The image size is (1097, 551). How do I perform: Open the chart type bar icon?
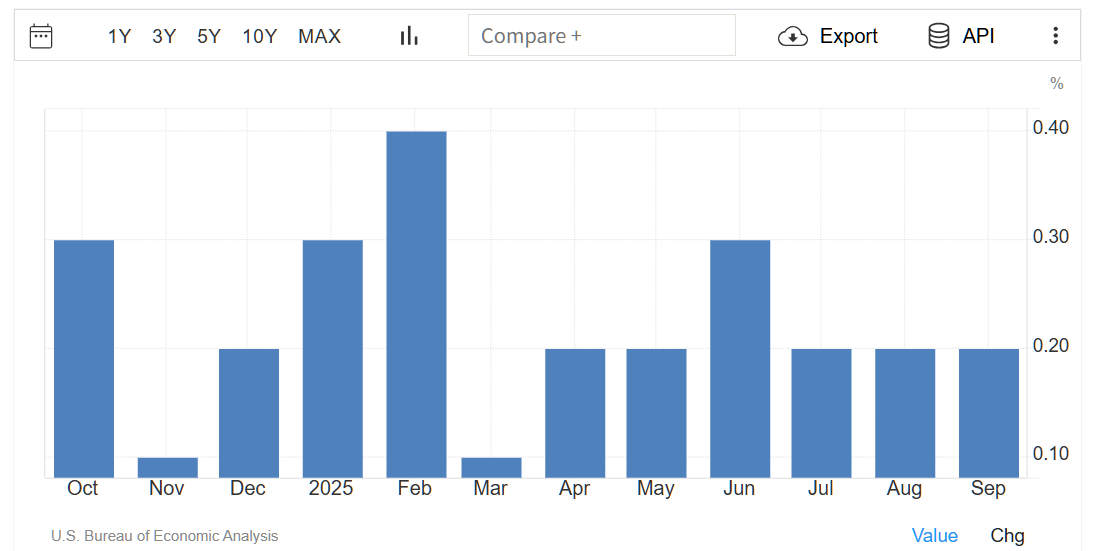(408, 36)
